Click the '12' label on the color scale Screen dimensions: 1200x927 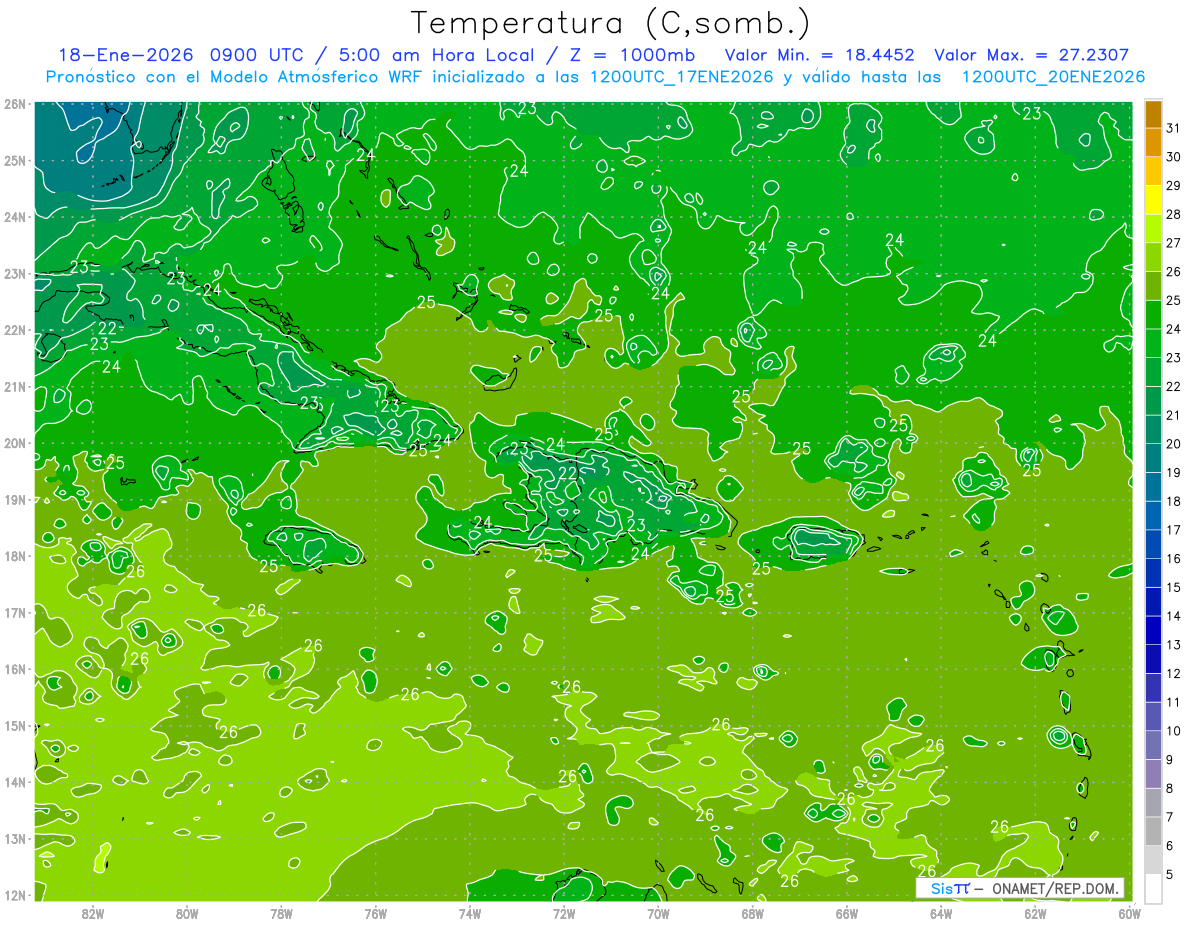[1173, 673]
